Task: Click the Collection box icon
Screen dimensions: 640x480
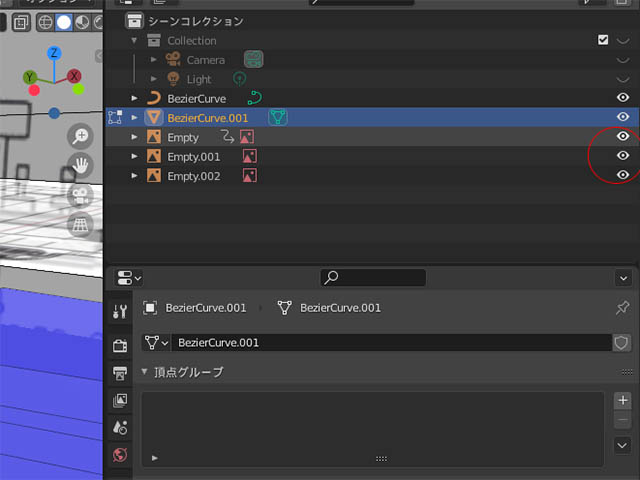Action: point(154,40)
